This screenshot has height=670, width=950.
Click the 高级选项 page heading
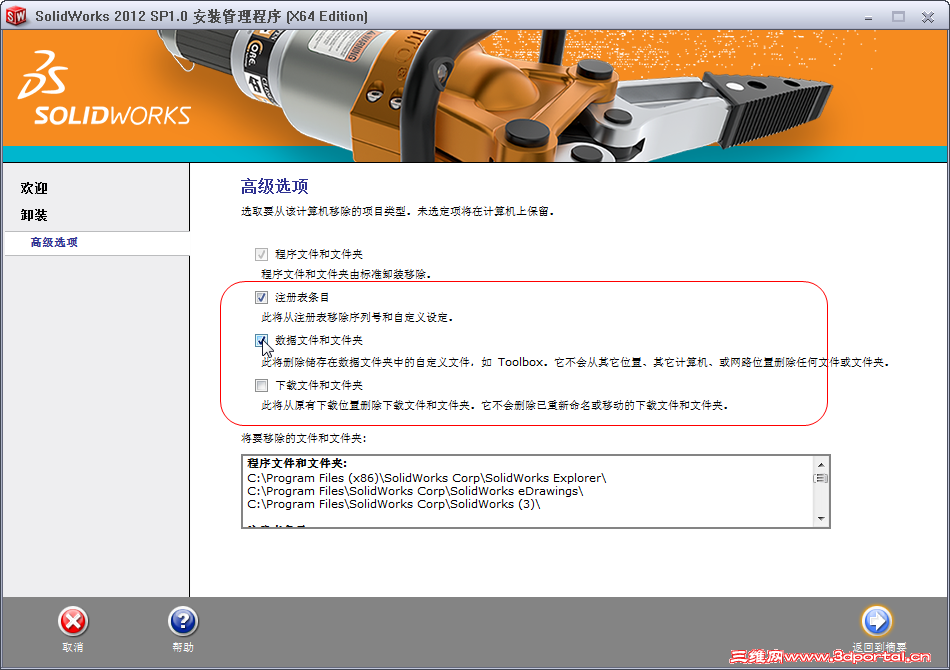(274, 187)
